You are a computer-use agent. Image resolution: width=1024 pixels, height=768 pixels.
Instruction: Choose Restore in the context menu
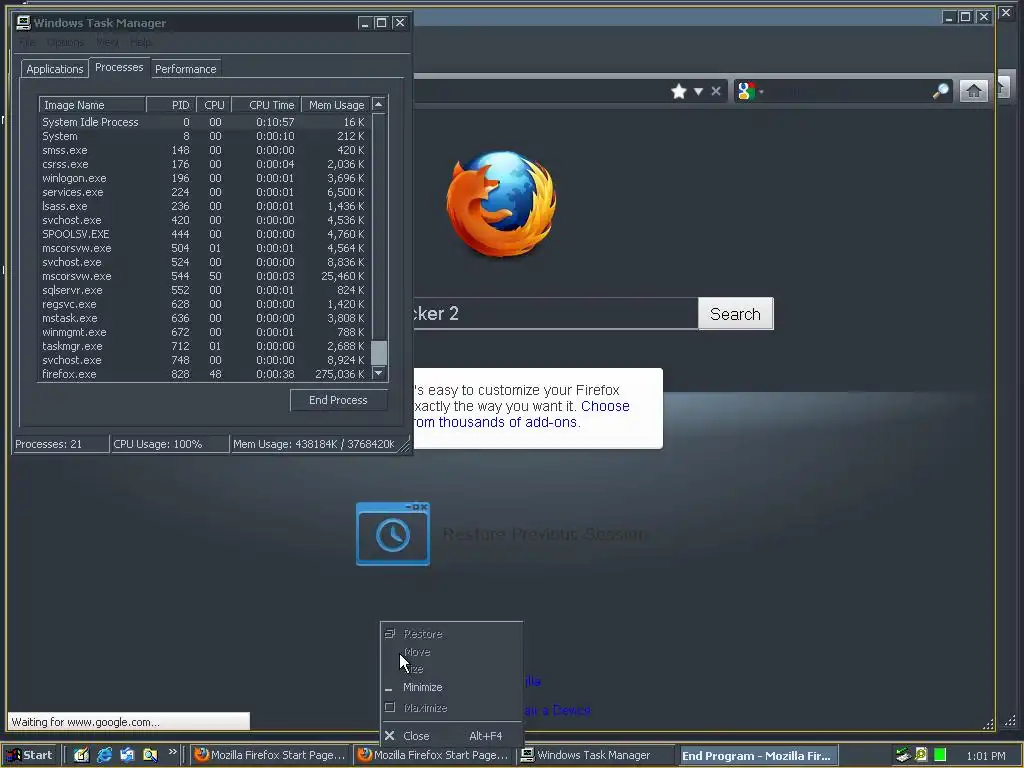click(451, 634)
